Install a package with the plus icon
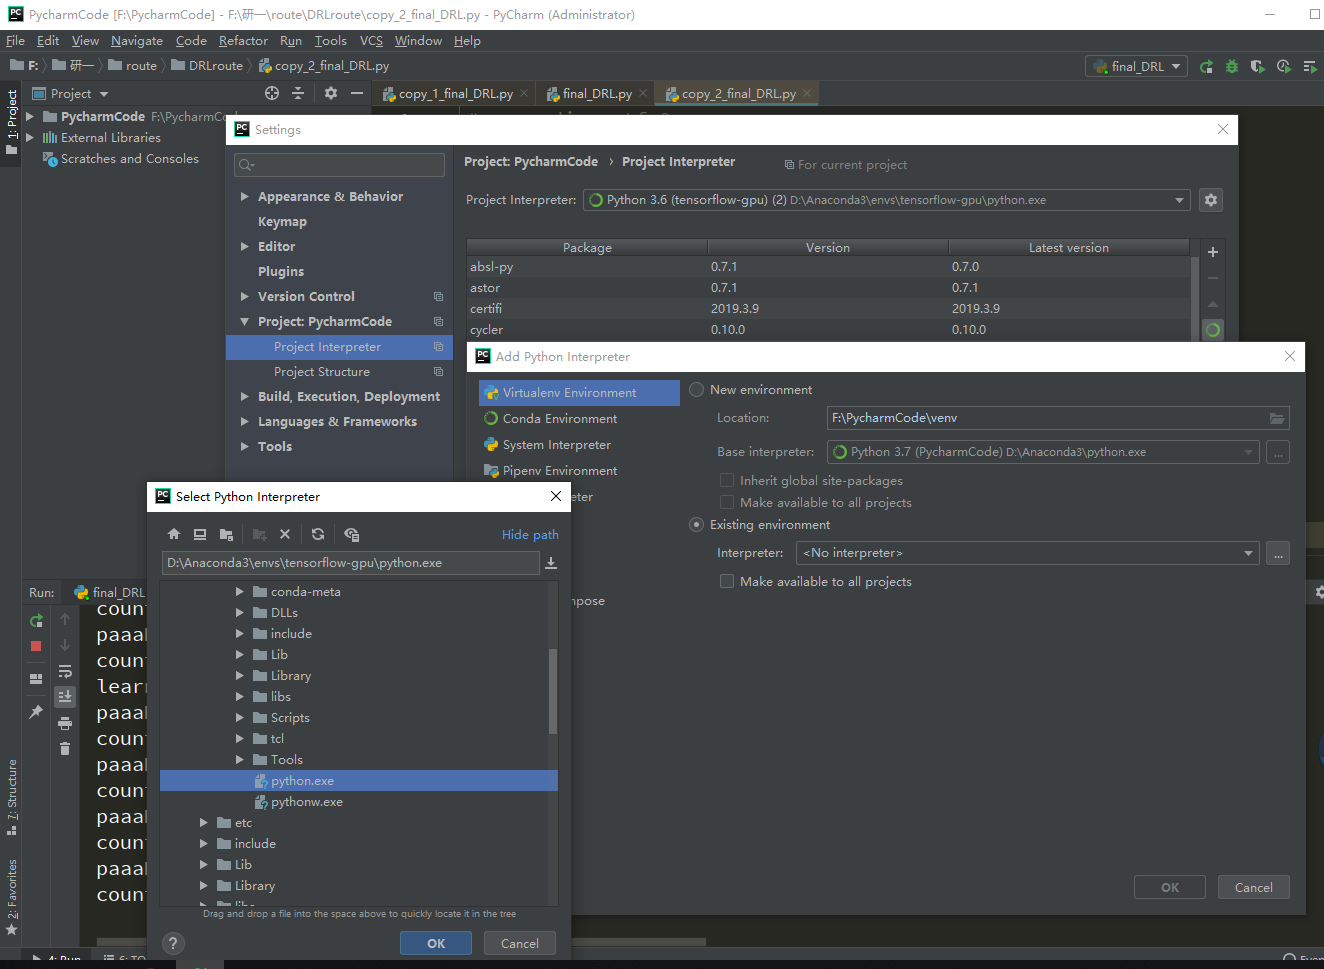The height and width of the screenshot is (969, 1324). tap(1213, 252)
